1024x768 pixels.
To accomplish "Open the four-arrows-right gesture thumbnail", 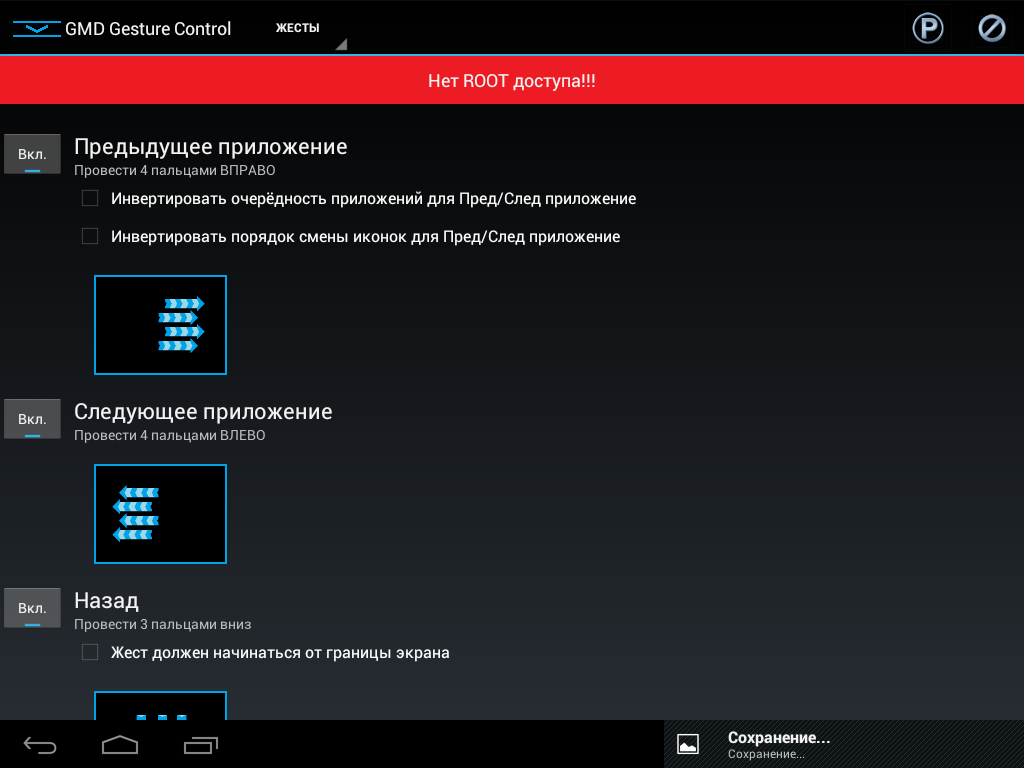I will pos(161,325).
